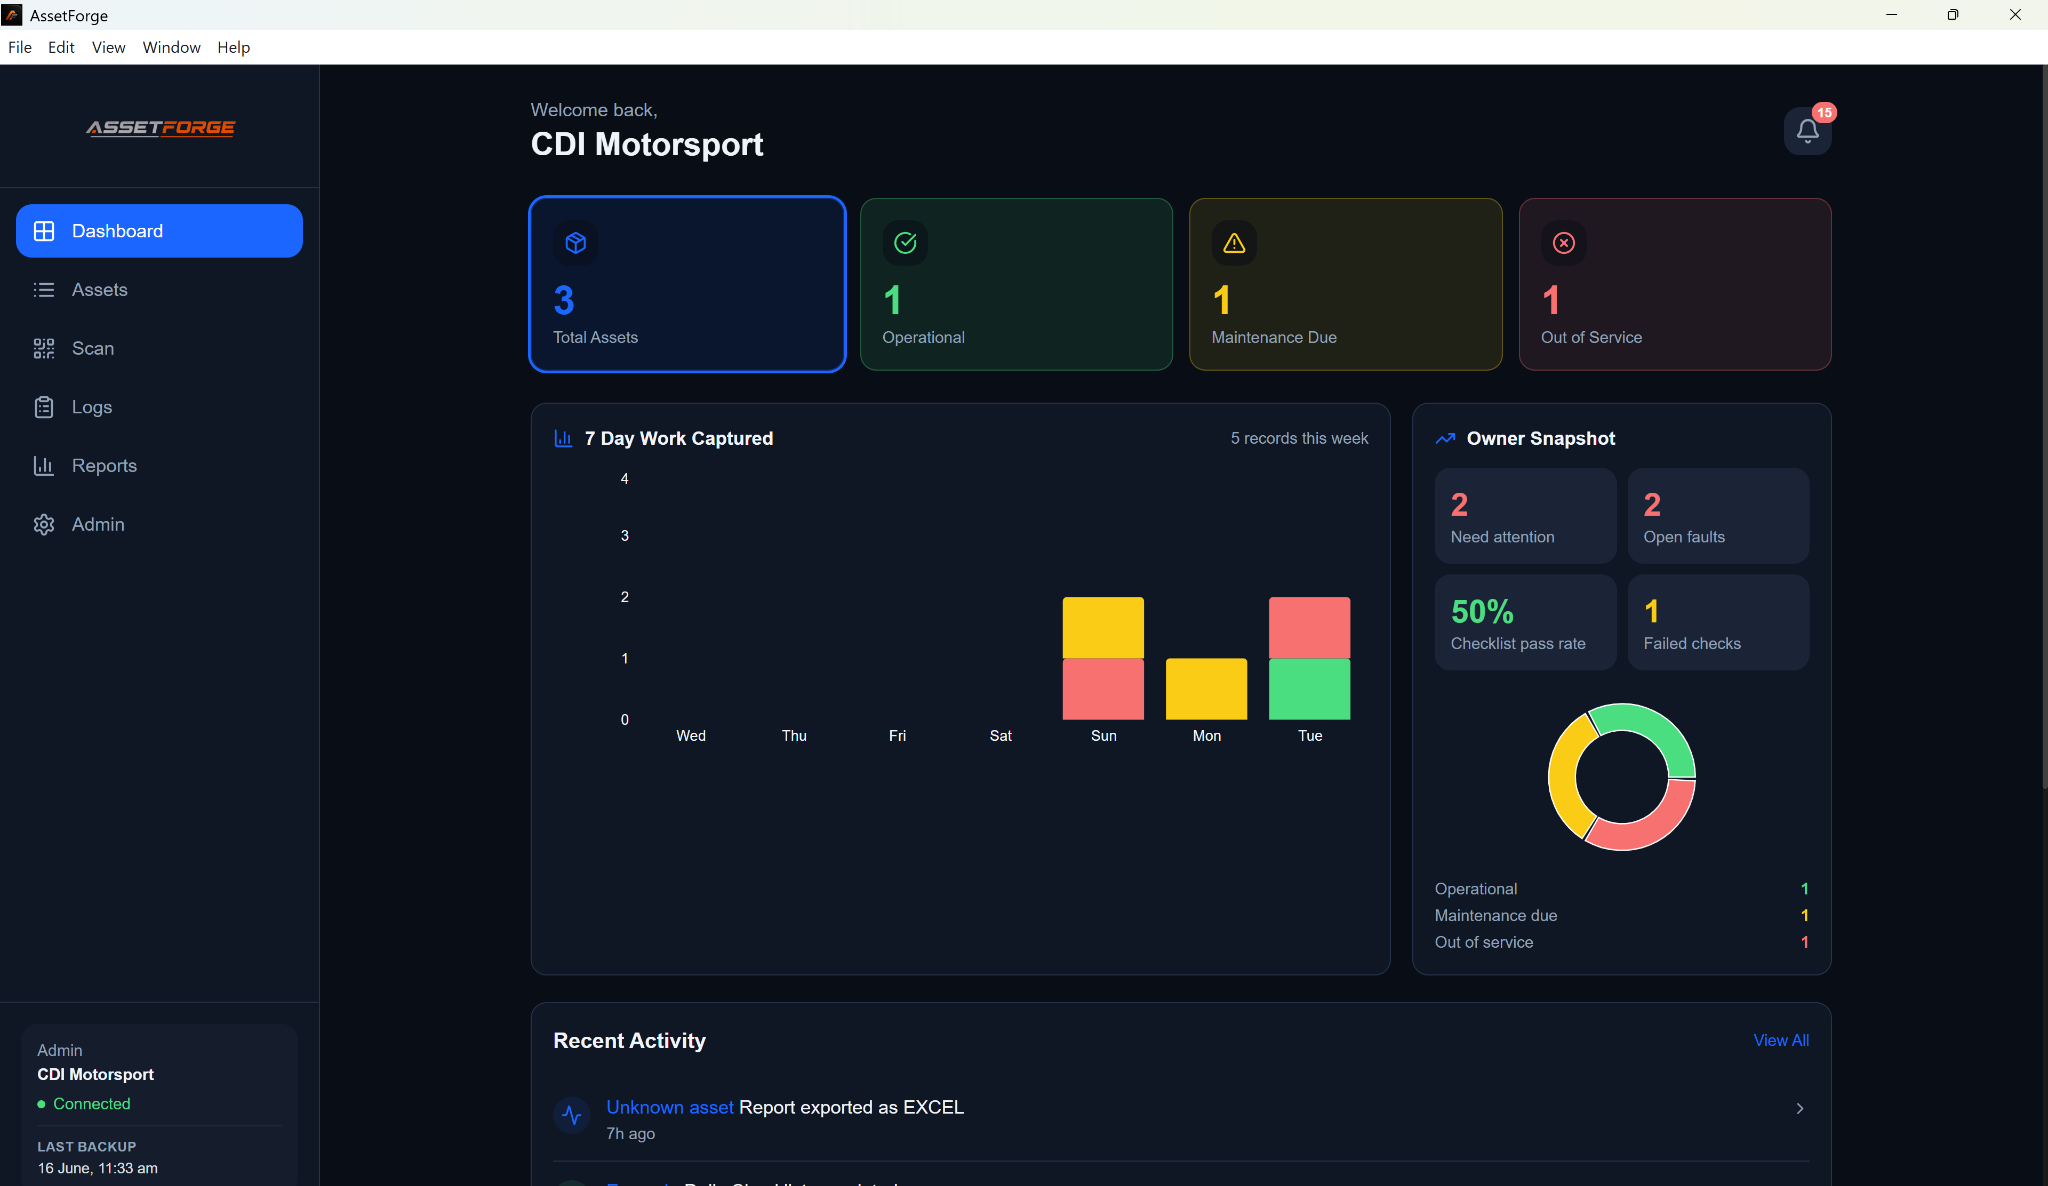Click the red bar segment on Tuesday

1309,628
